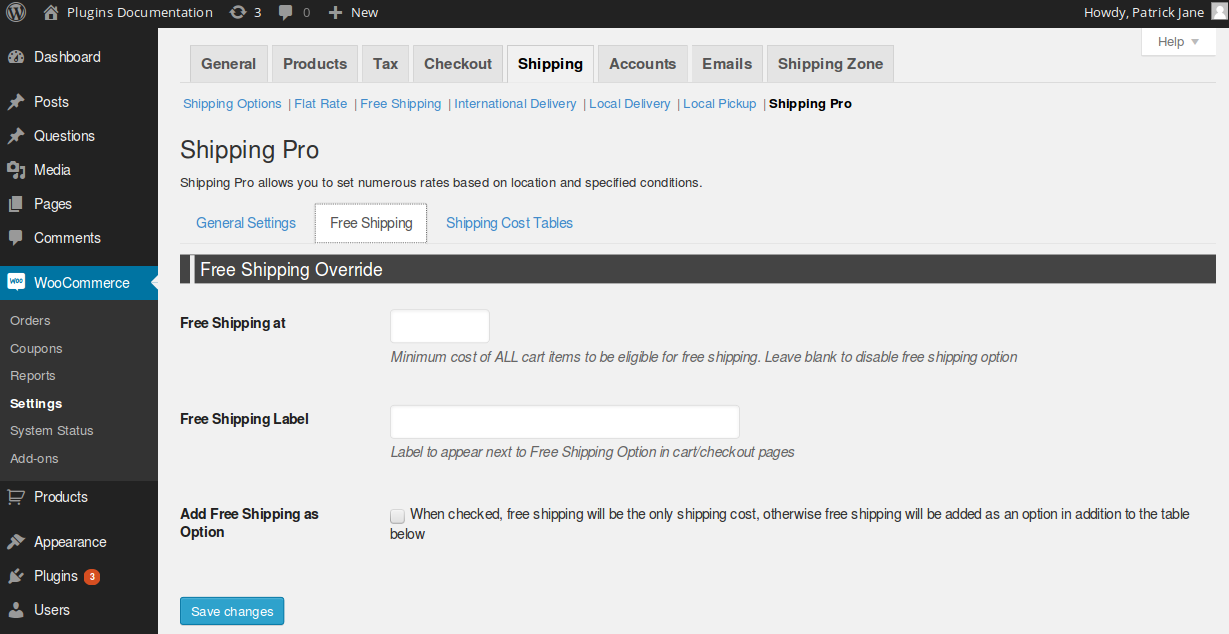This screenshot has height=634, width=1229.
Task: Click the Products cart icon in sidebar
Action: [x=16, y=497]
